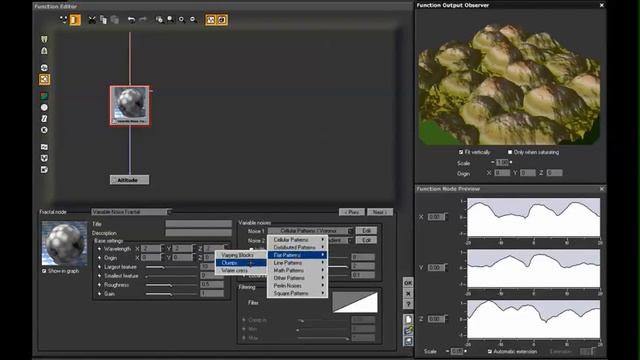
Task: Toggle the Show in graph checkbox
Action: click(44, 271)
